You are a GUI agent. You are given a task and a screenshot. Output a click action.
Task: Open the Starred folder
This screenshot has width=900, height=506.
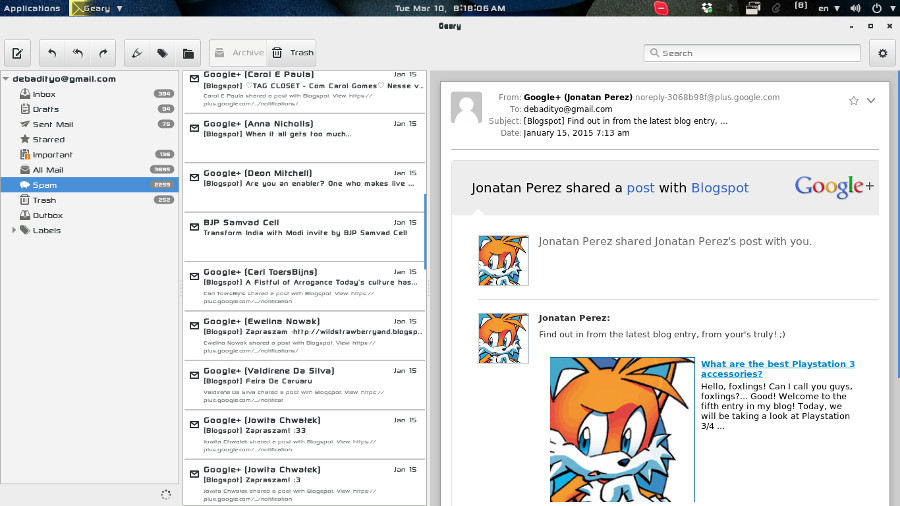(90, 139)
